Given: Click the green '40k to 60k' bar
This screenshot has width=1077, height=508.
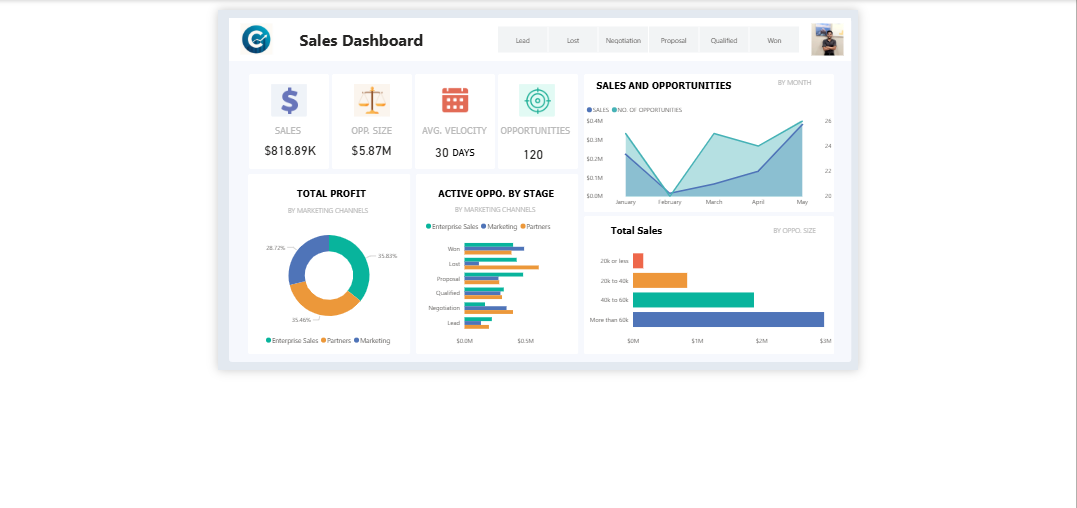Looking at the screenshot, I should 693,300.
